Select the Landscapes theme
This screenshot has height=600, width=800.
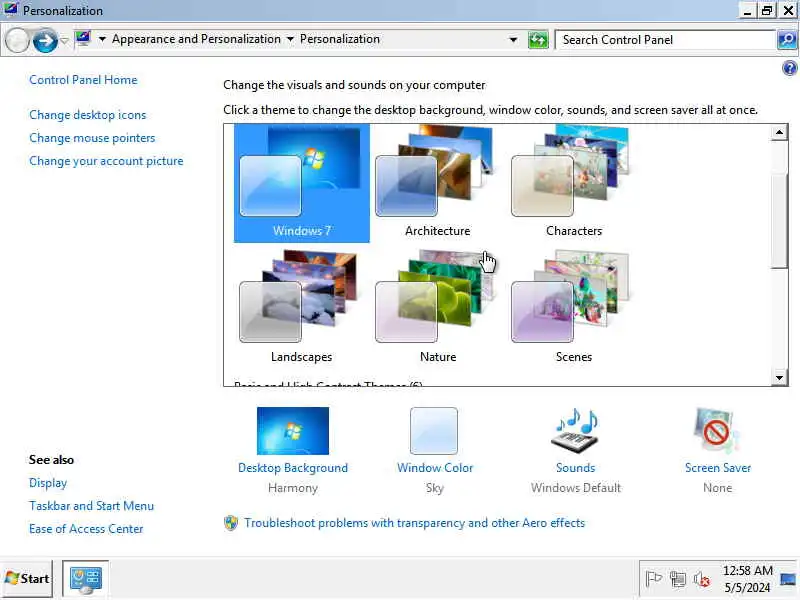[x=302, y=308]
